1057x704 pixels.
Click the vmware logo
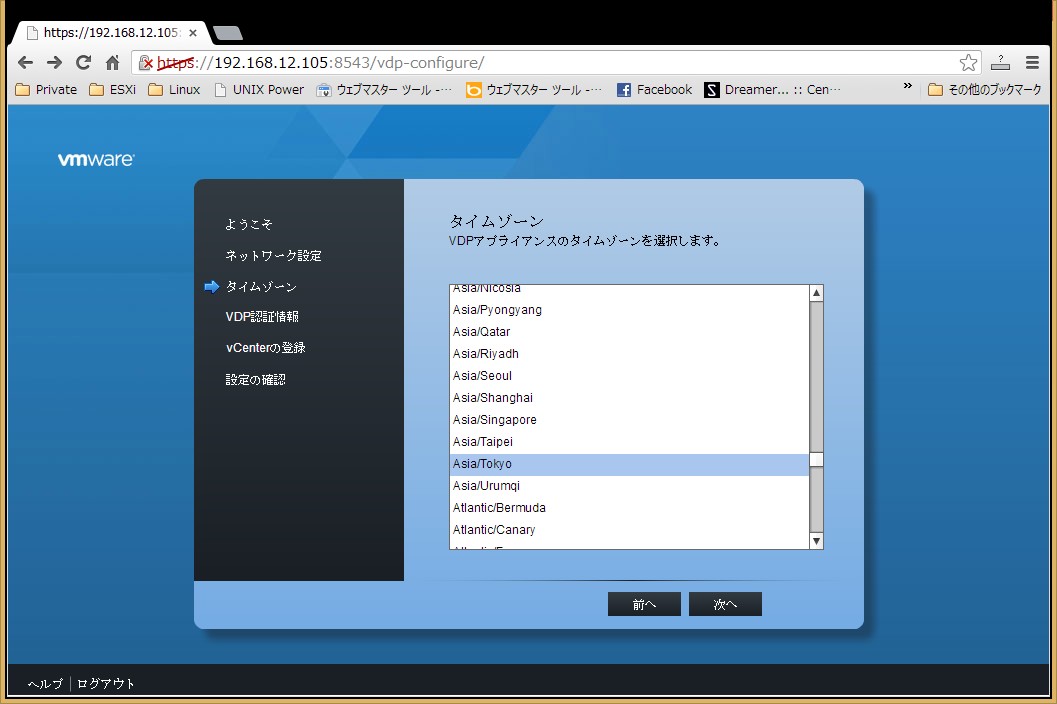(96, 160)
